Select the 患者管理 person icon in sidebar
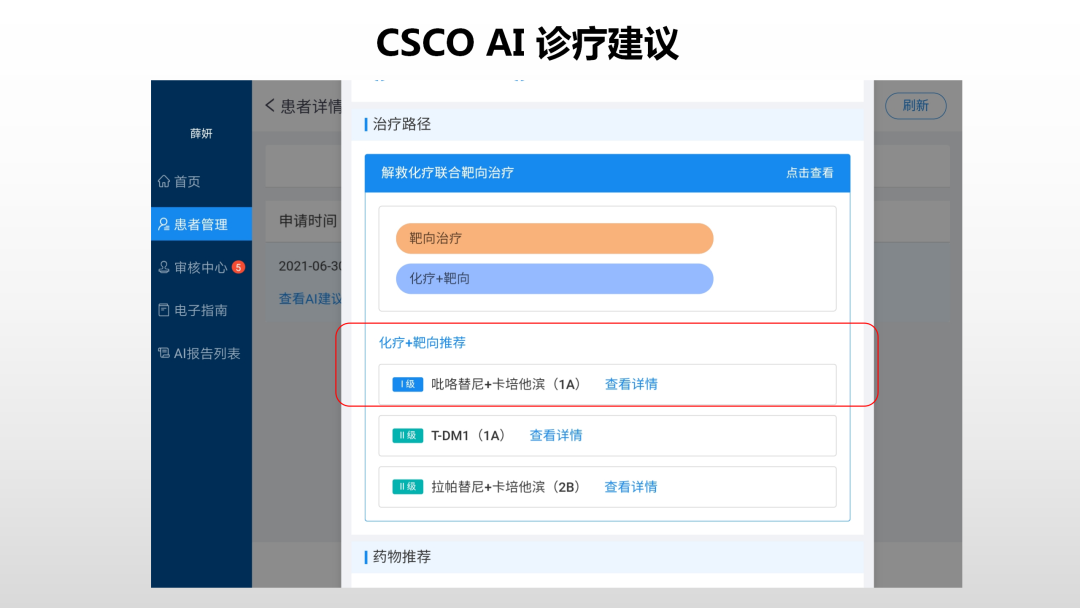The height and width of the screenshot is (608, 1080). (164, 225)
